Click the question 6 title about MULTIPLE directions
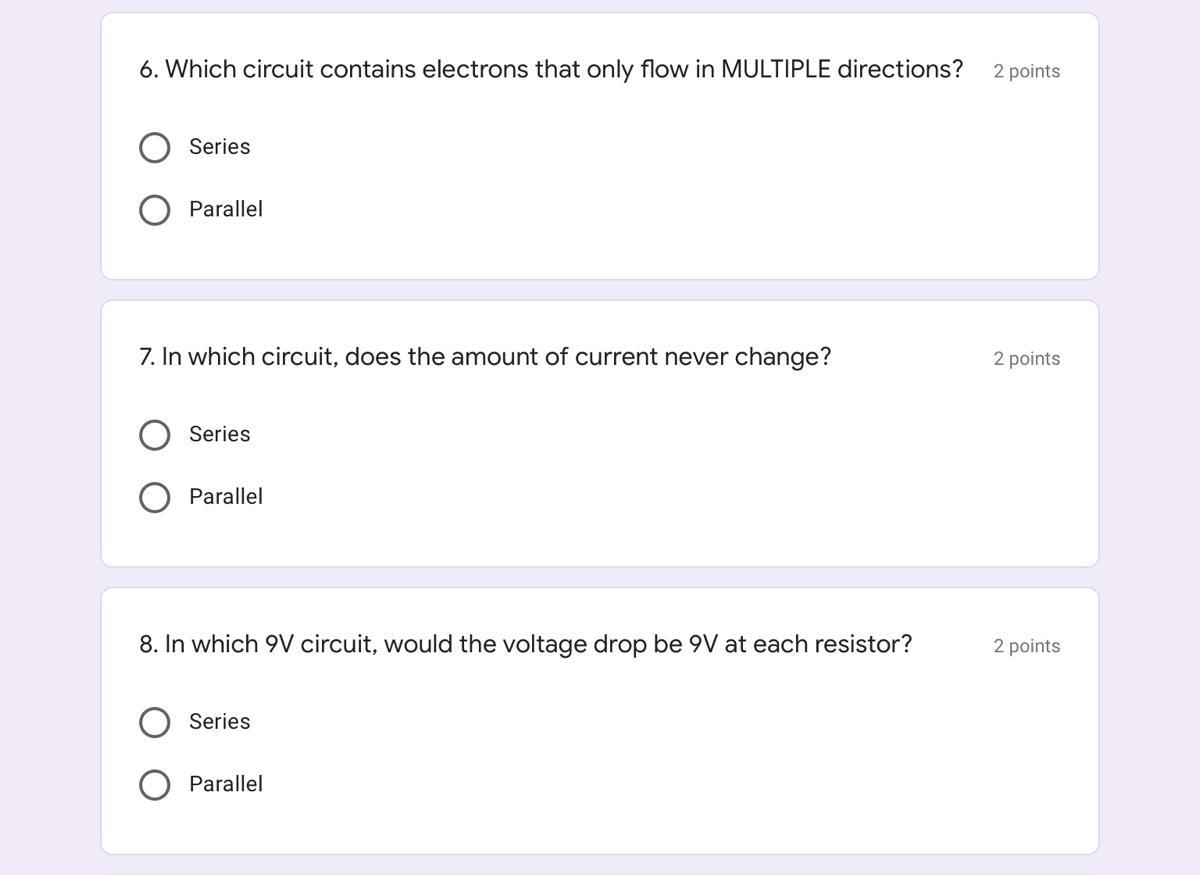 551,69
